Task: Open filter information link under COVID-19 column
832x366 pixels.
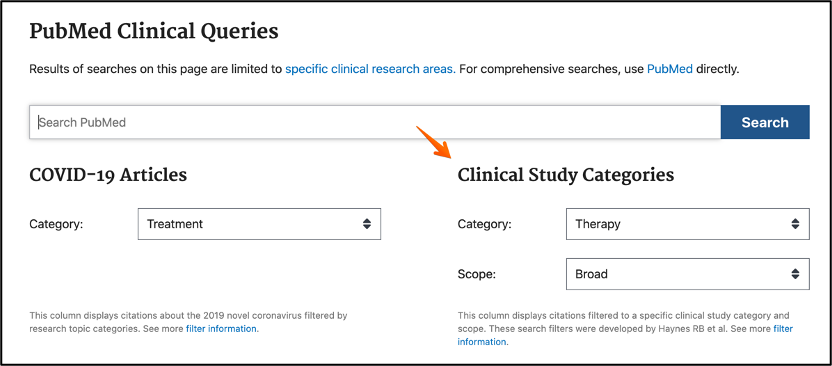Action: click(222, 328)
